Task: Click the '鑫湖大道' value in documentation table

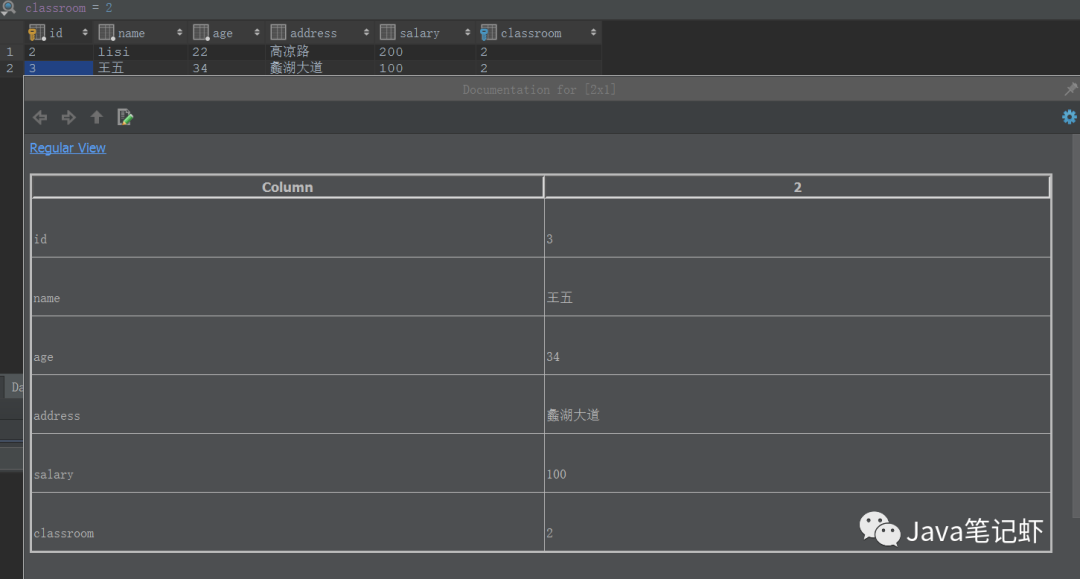Action: pyautogui.click(x=573, y=415)
